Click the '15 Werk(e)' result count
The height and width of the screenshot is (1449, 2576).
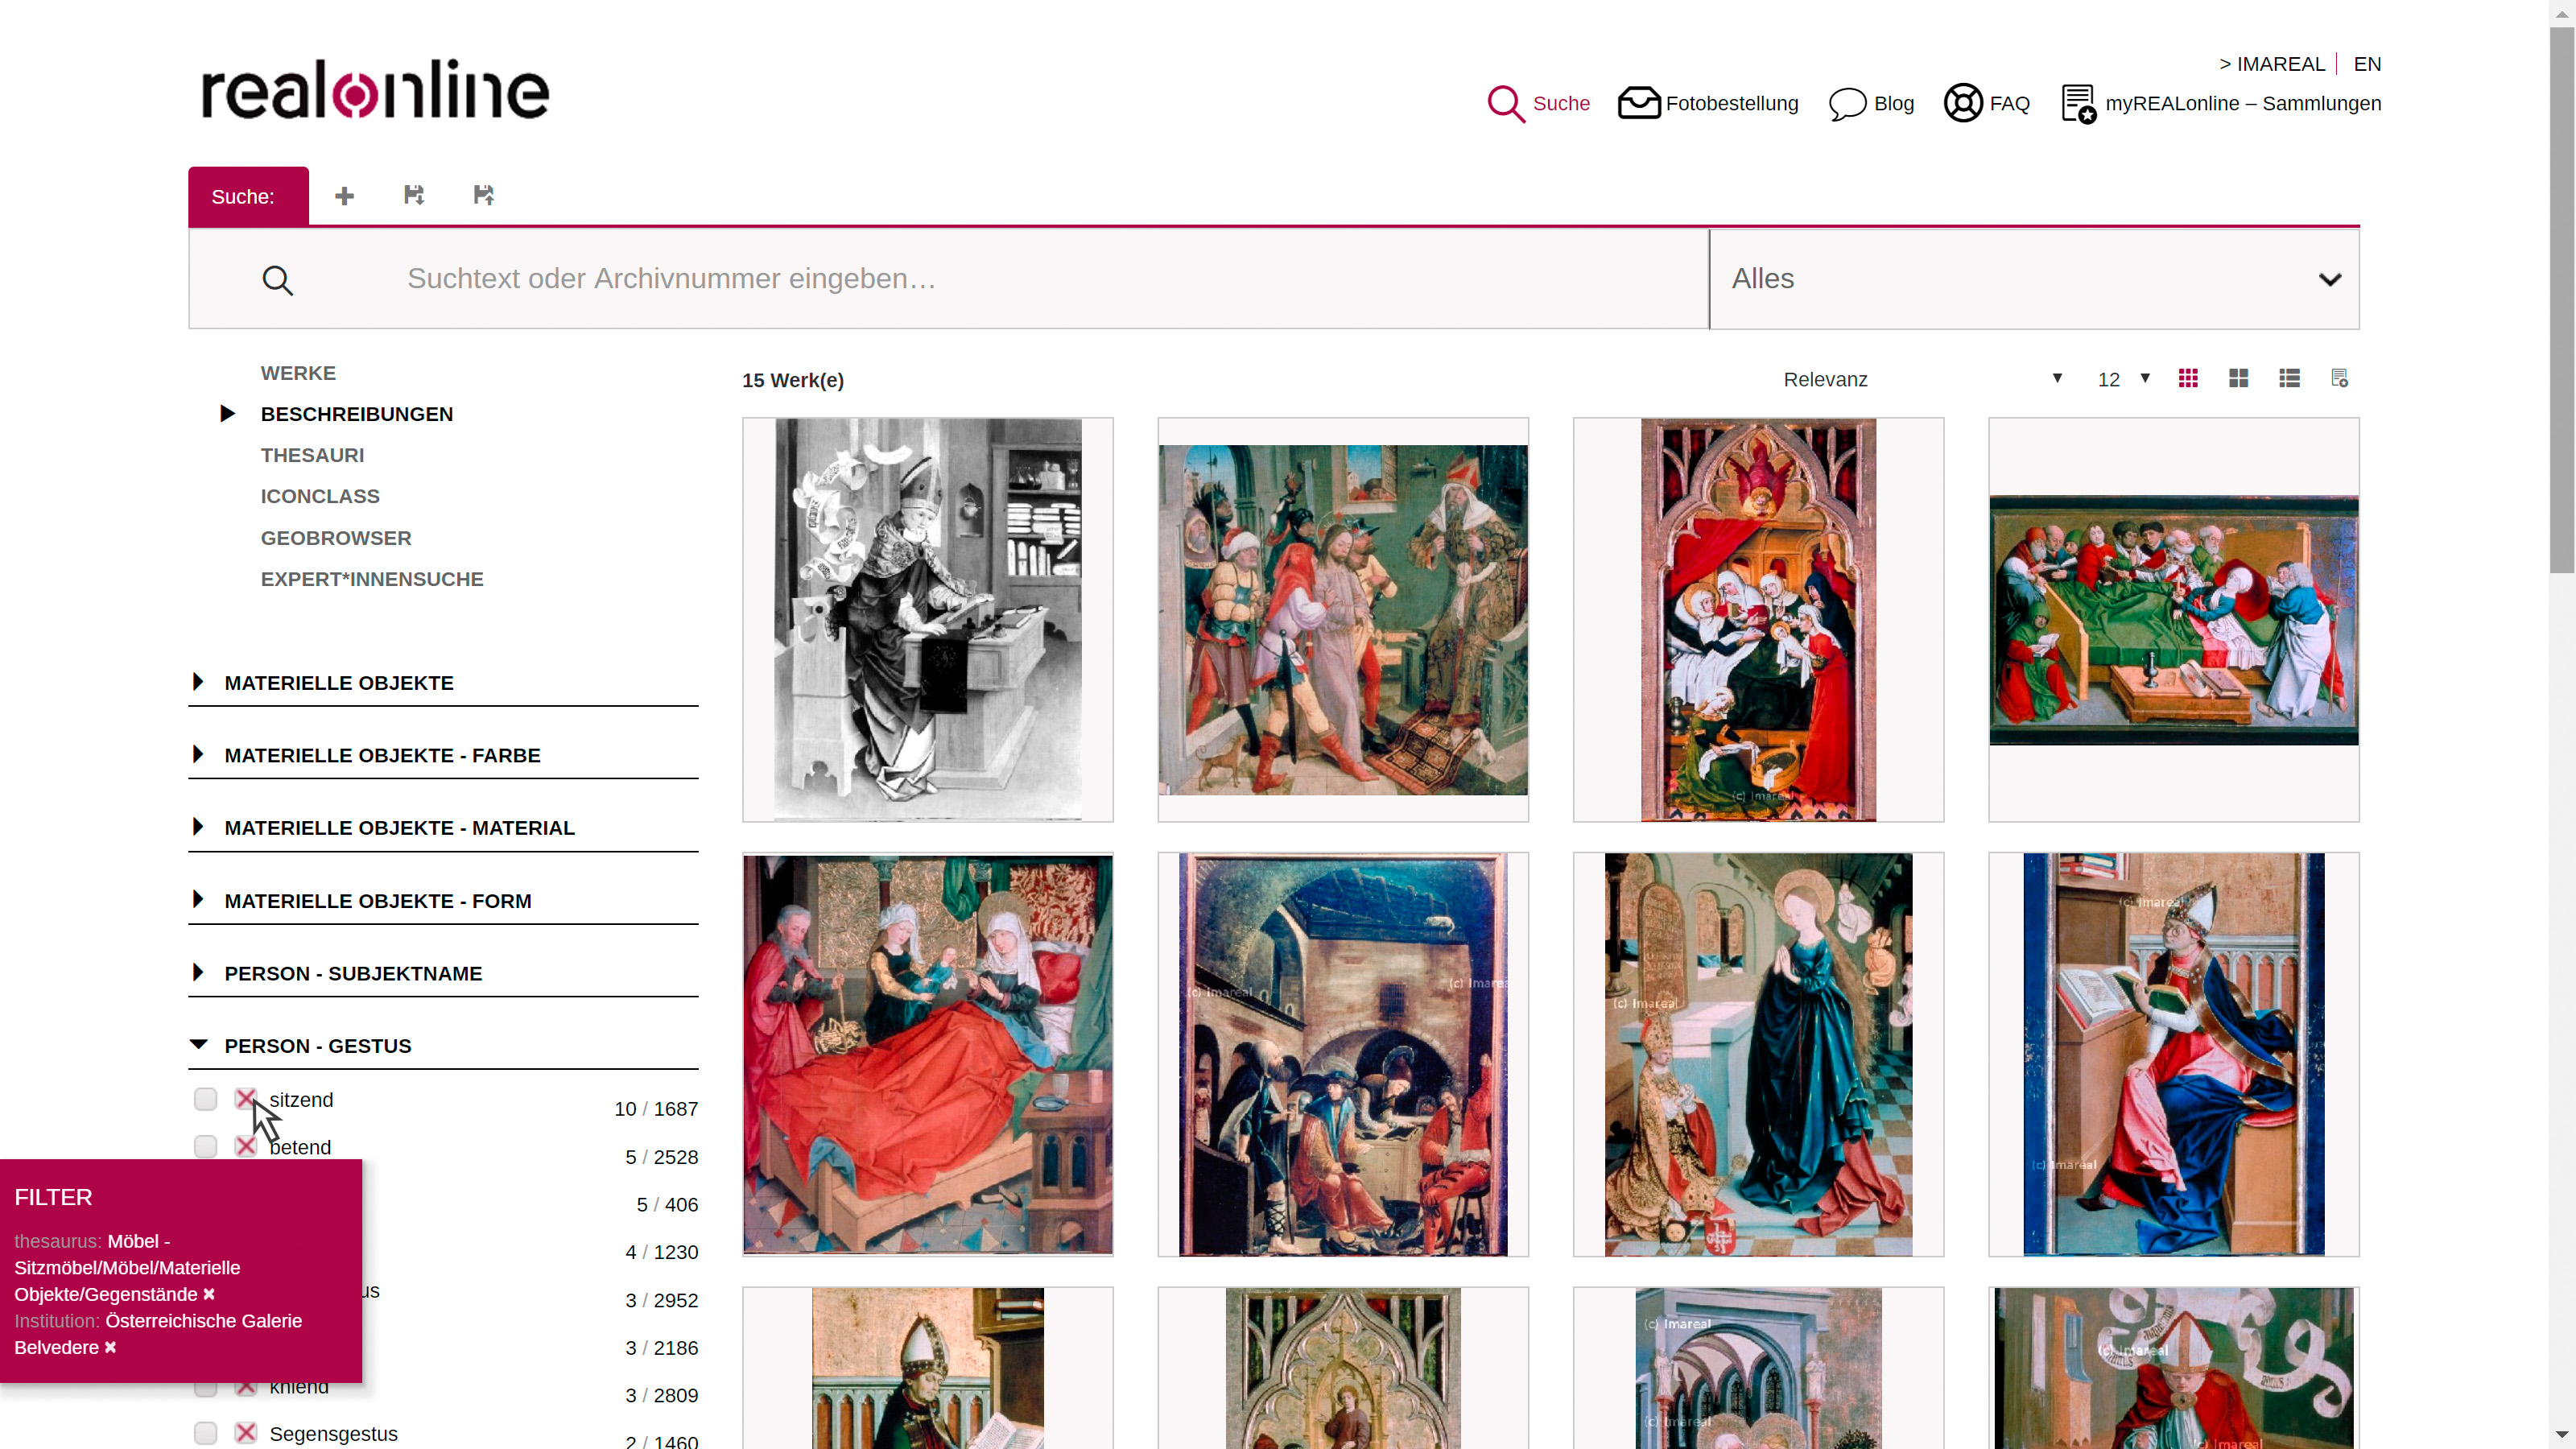pyautogui.click(x=792, y=380)
